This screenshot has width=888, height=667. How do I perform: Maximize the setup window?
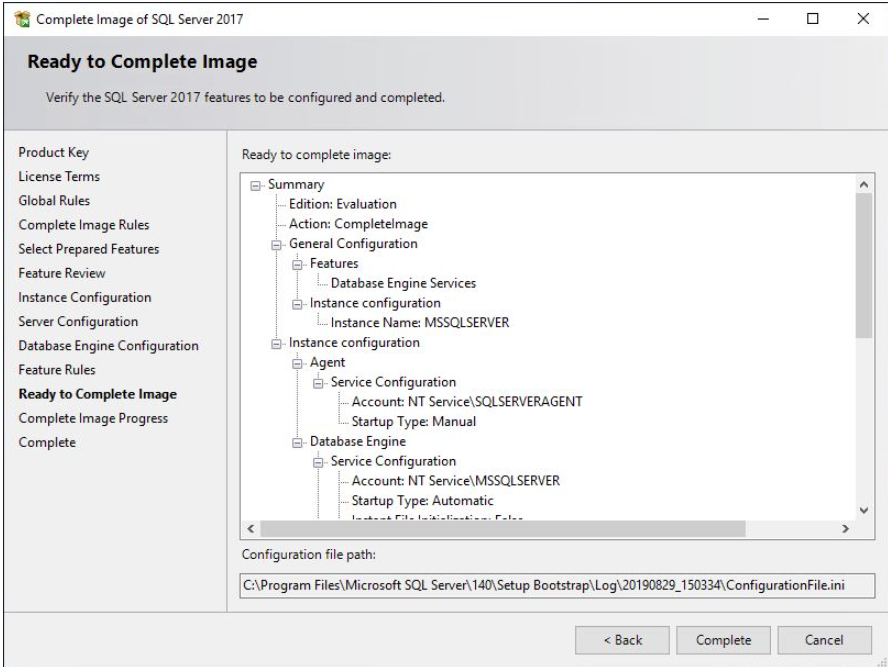tap(813, 19)
